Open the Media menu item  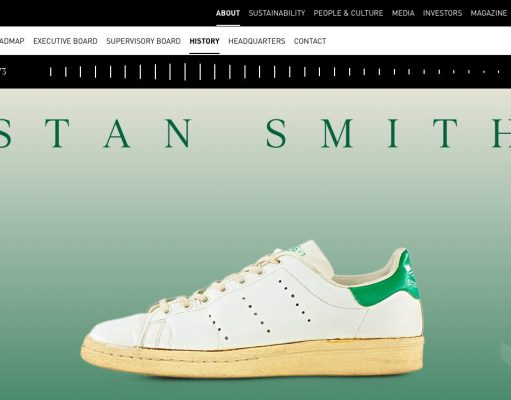(403, 13)
